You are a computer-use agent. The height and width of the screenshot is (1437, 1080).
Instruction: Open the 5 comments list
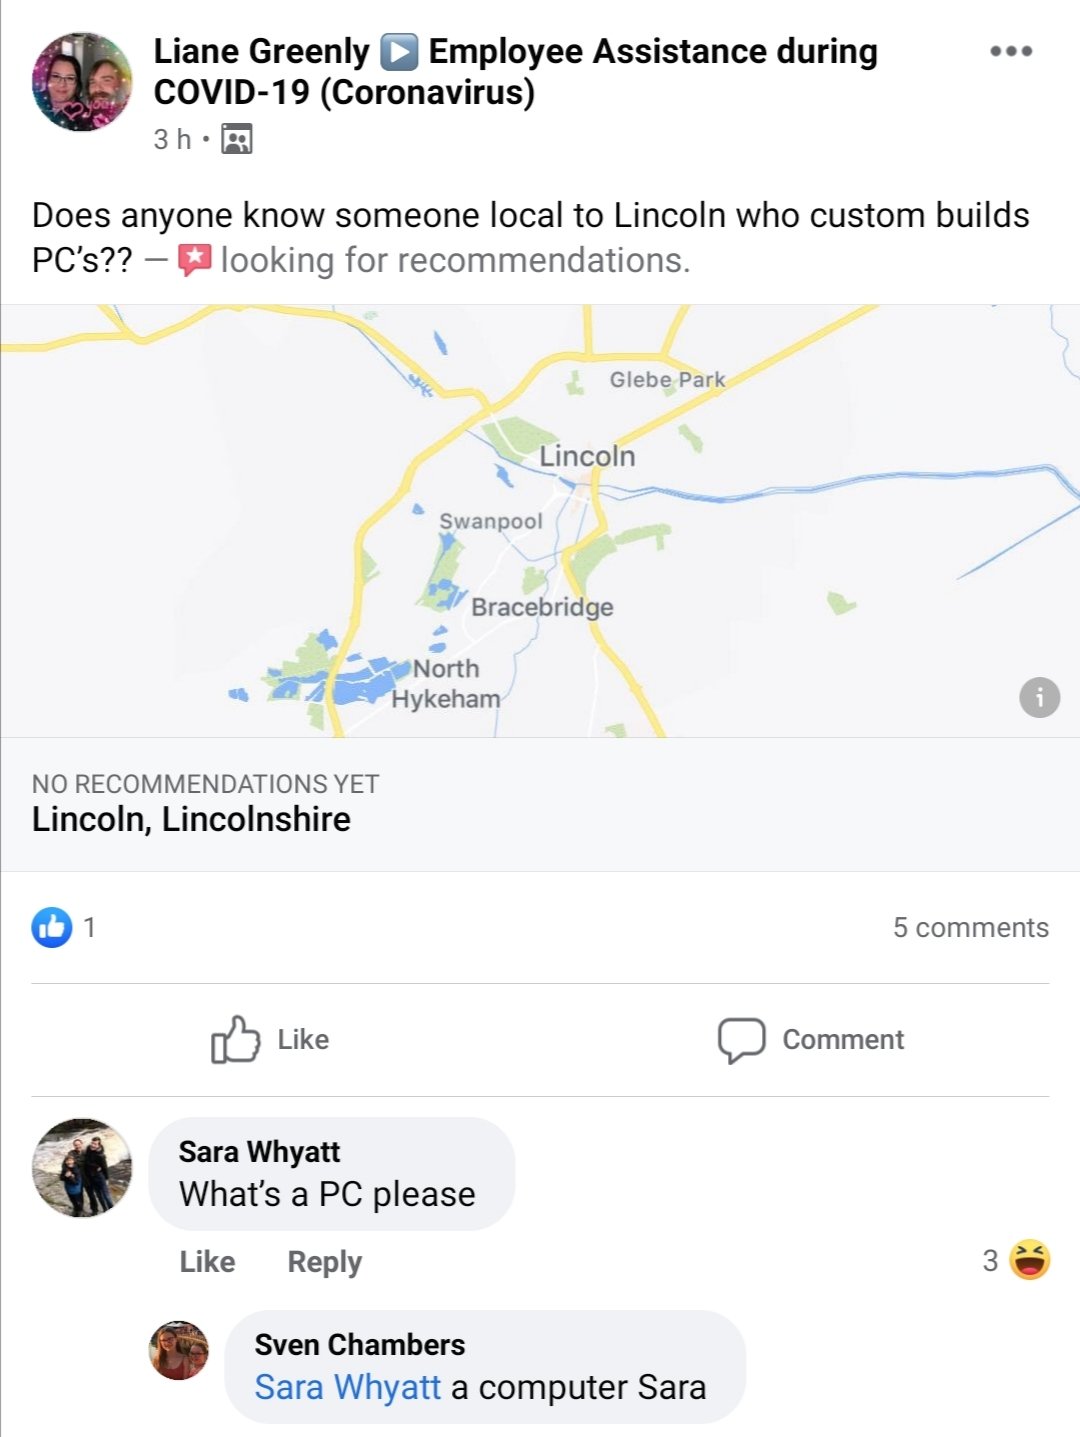coord(970,928)
